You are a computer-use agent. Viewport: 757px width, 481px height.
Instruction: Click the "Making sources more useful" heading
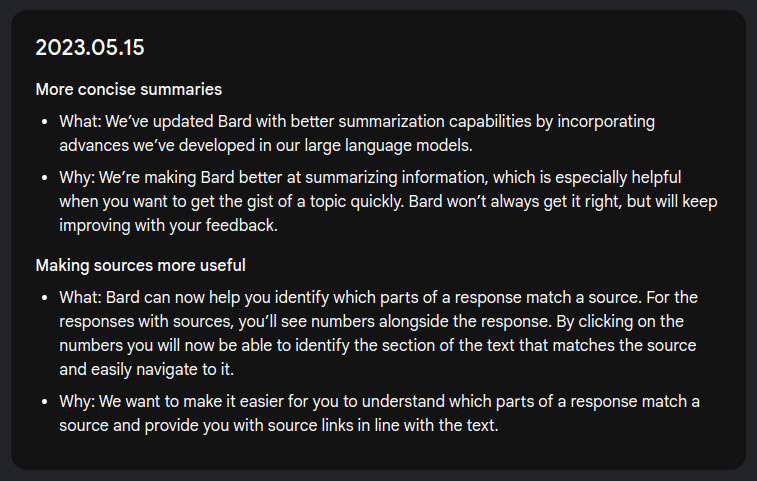point(140,265)
